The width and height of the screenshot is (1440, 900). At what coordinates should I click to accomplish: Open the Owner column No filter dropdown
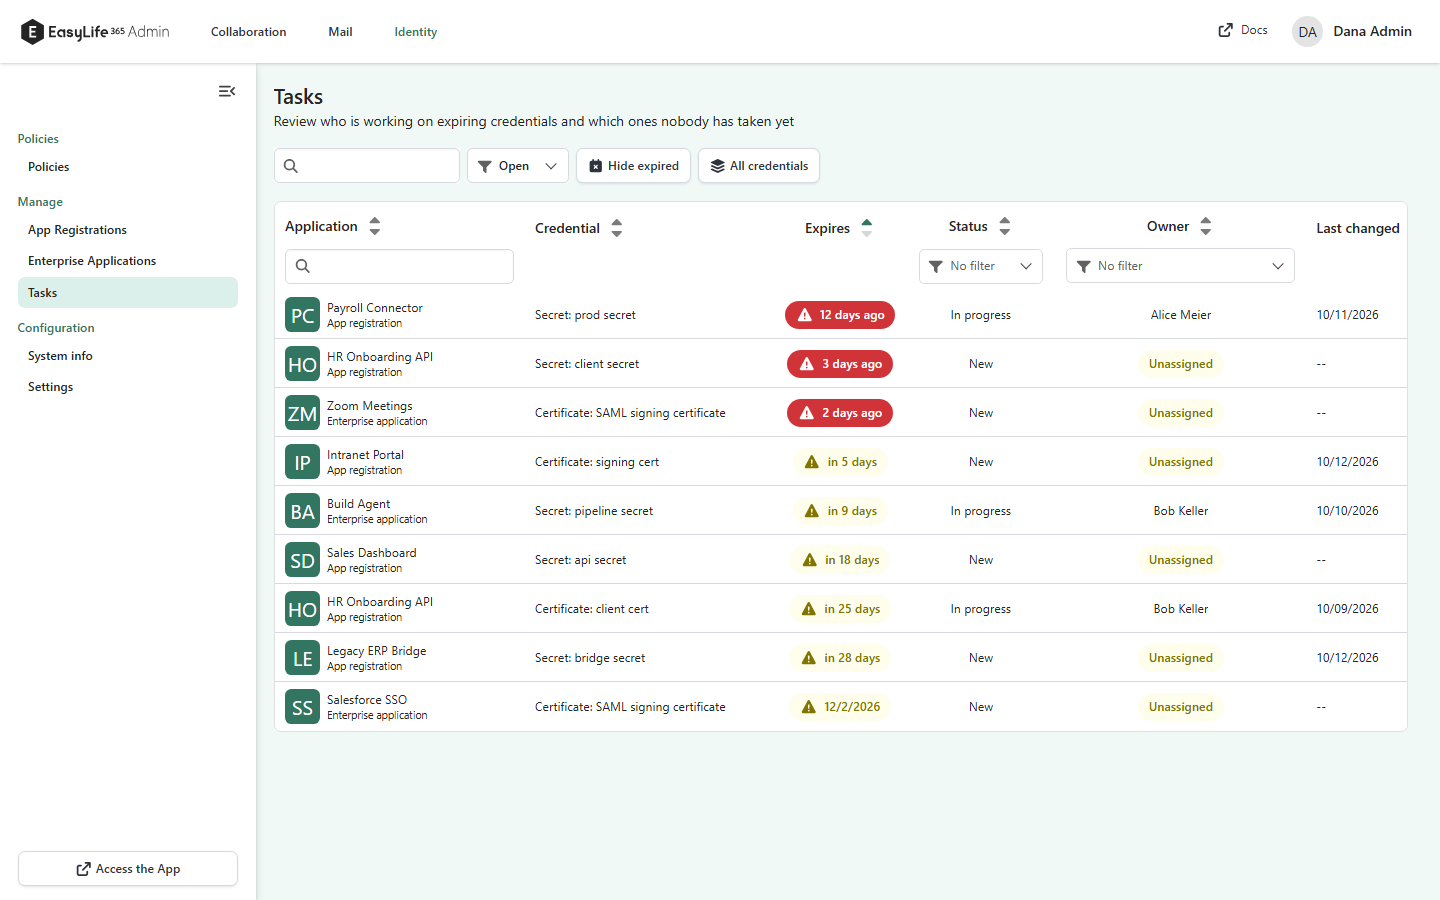1180,266
